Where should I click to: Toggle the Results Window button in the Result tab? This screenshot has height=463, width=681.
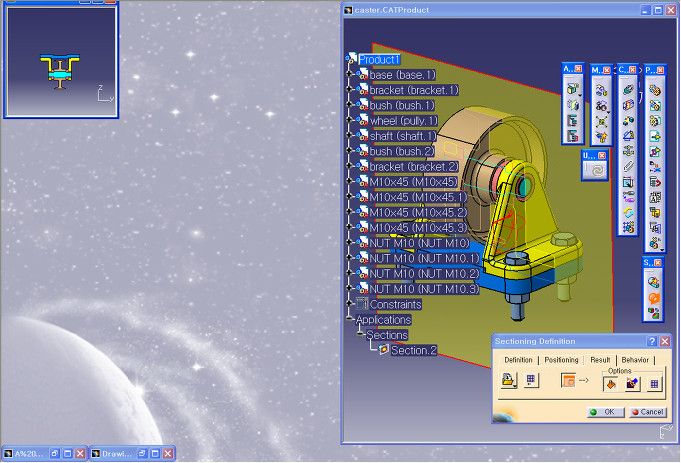pyautogui.click(x=568, y=380)
